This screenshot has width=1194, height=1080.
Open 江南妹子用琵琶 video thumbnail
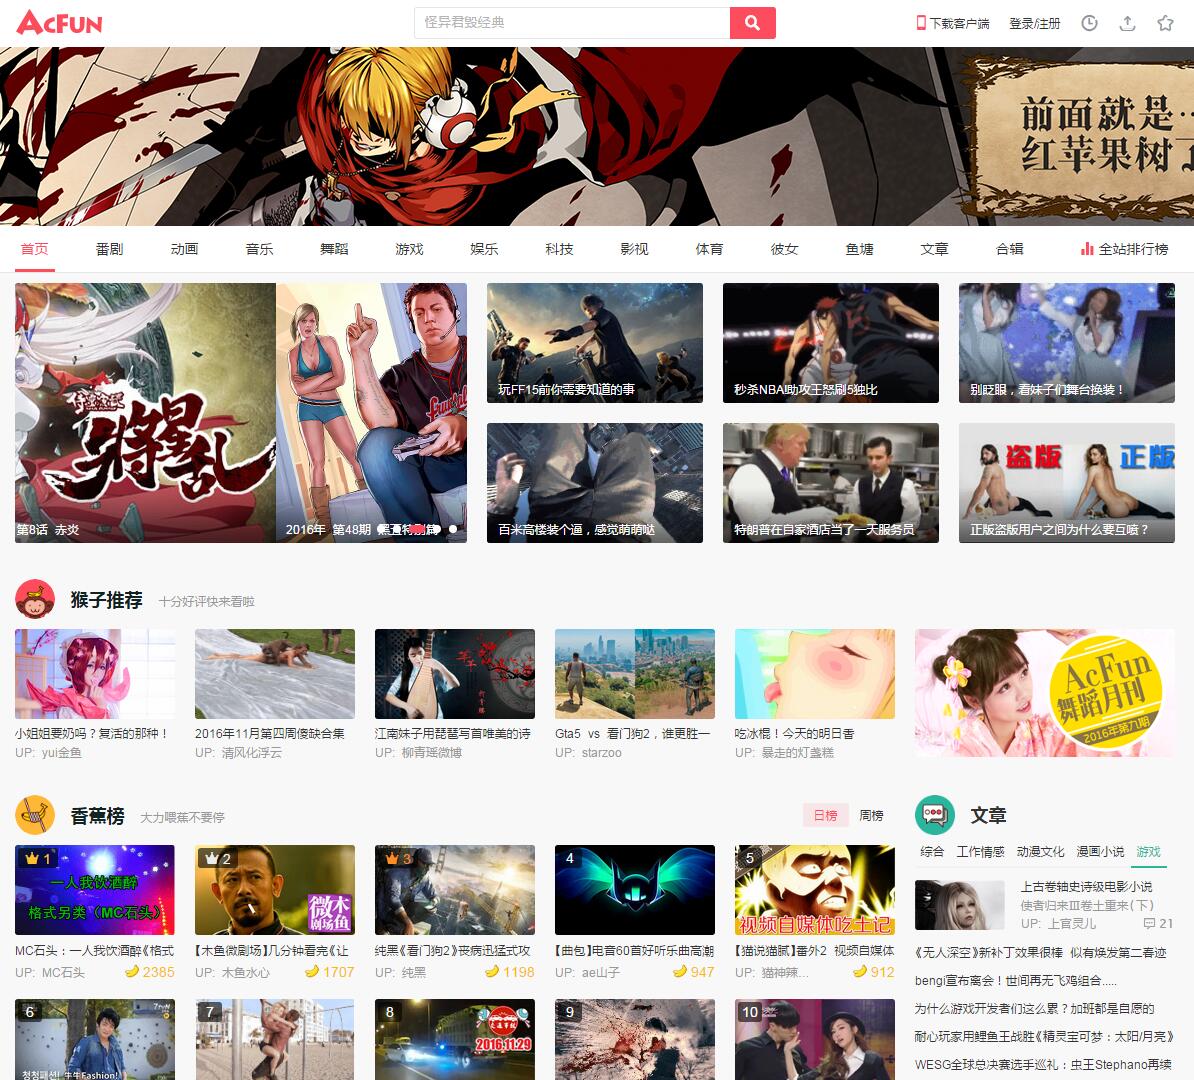point(455,674)
